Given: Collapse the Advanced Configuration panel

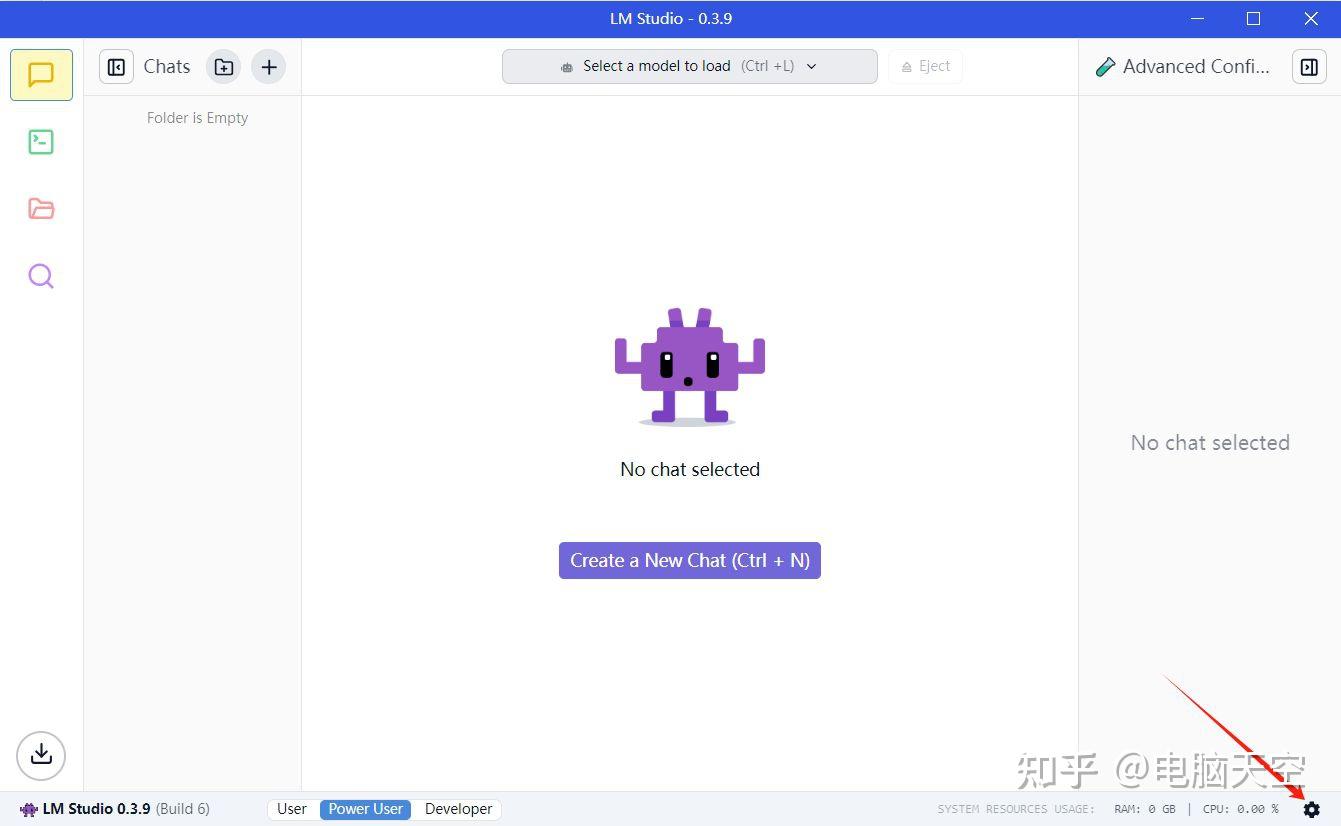Looking at the screenshot, I should (1309, 67).
